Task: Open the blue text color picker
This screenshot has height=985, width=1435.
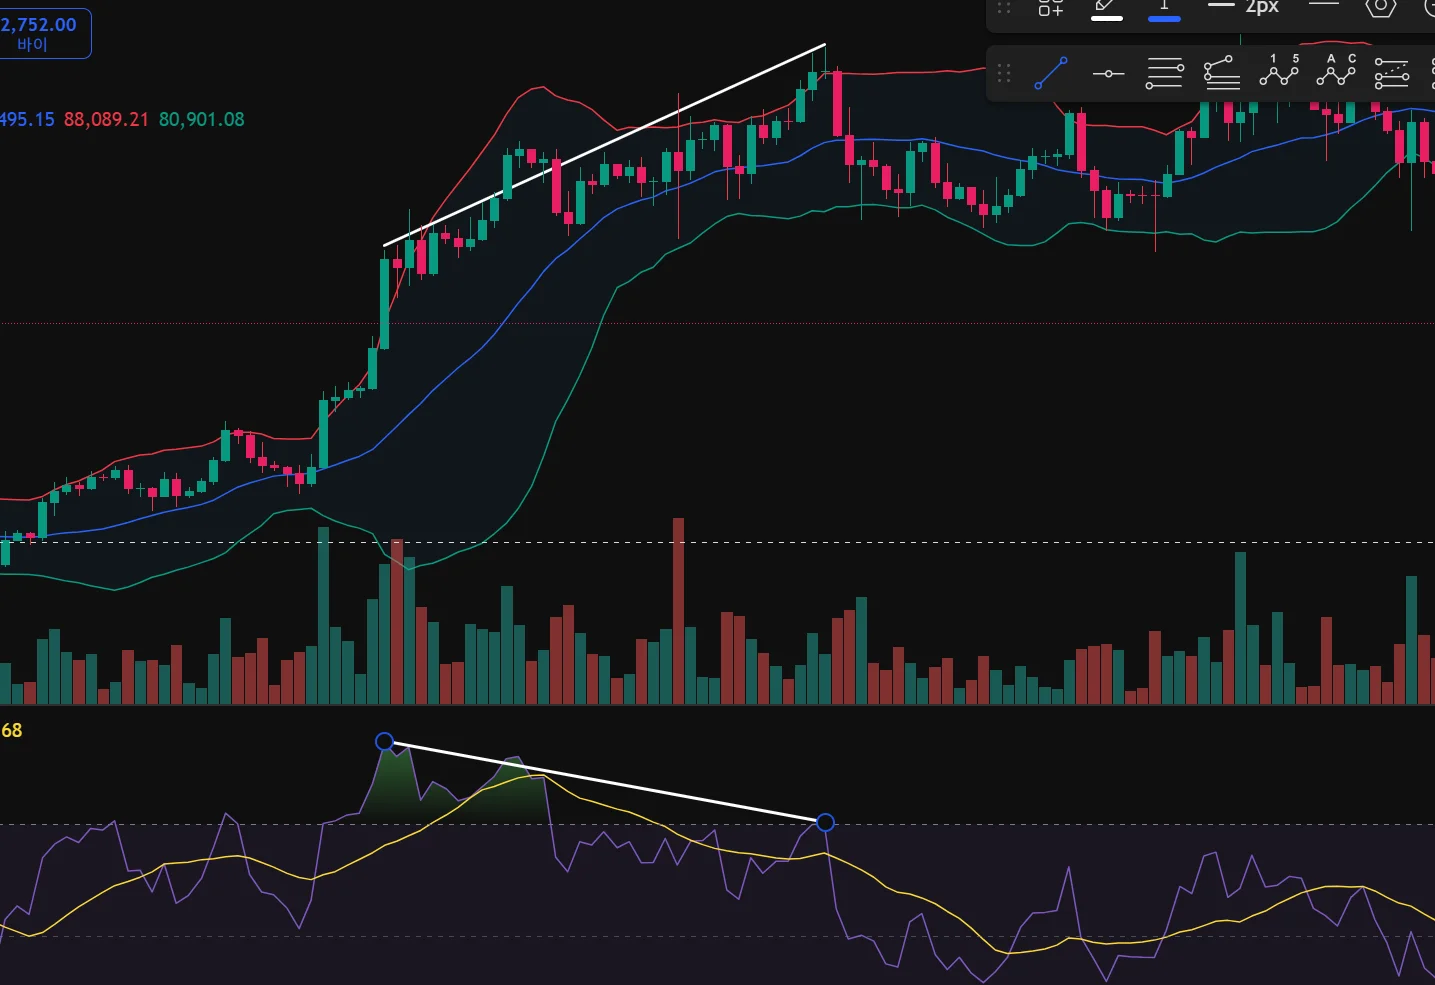Action: click(1164, 9)
